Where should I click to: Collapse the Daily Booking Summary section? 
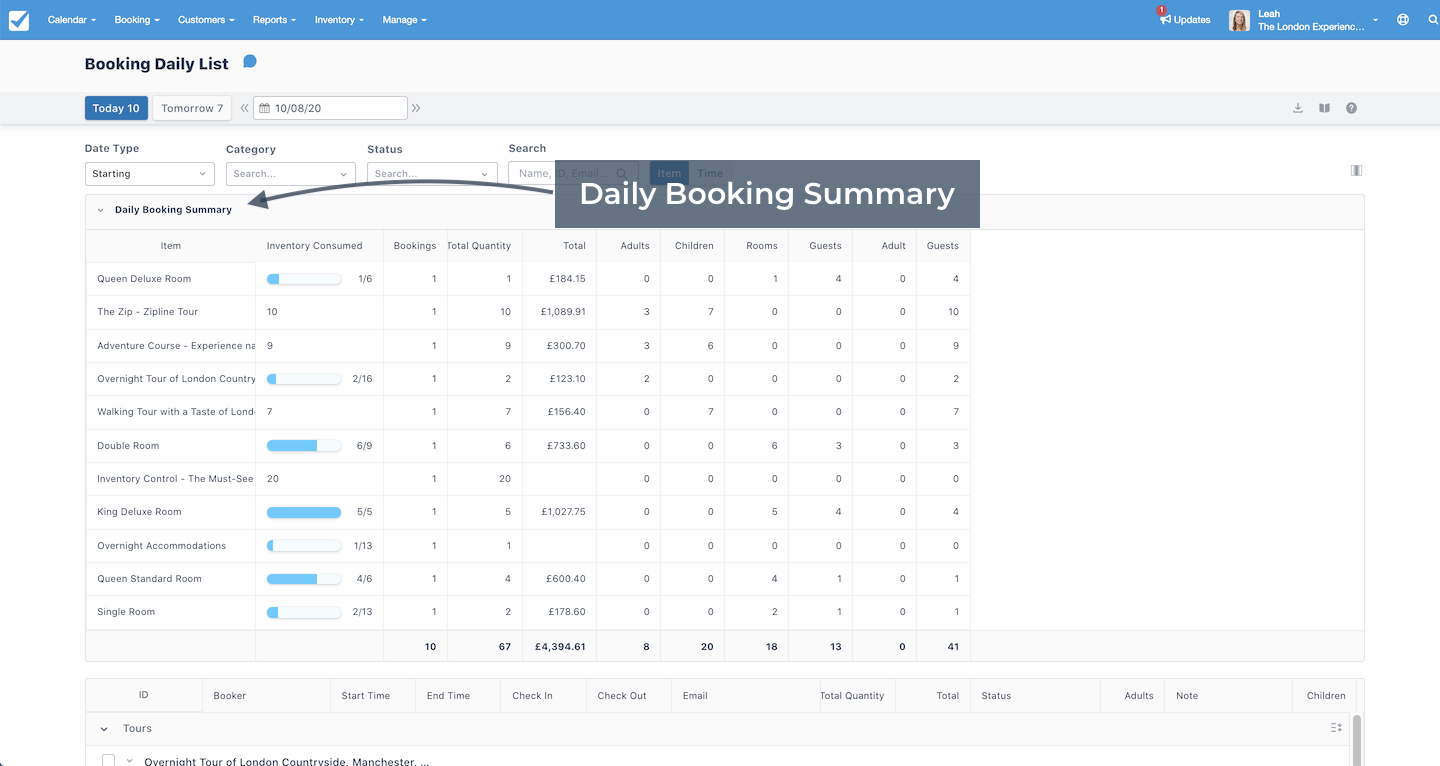101,210
